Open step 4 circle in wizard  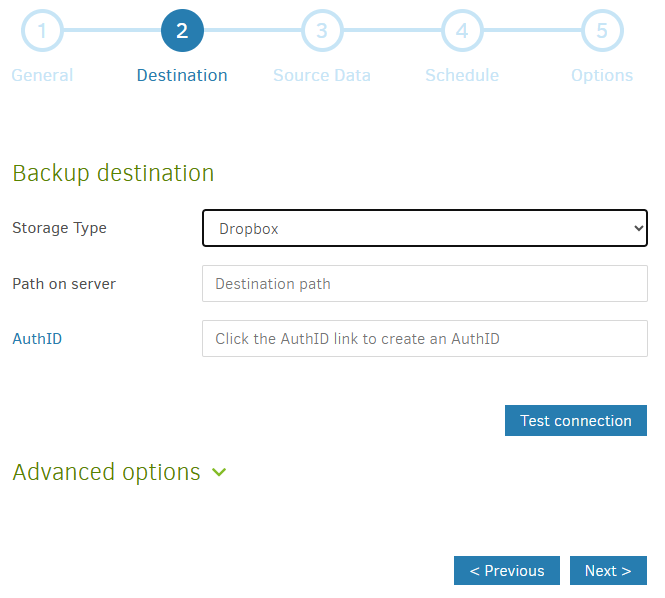point(462,31)
